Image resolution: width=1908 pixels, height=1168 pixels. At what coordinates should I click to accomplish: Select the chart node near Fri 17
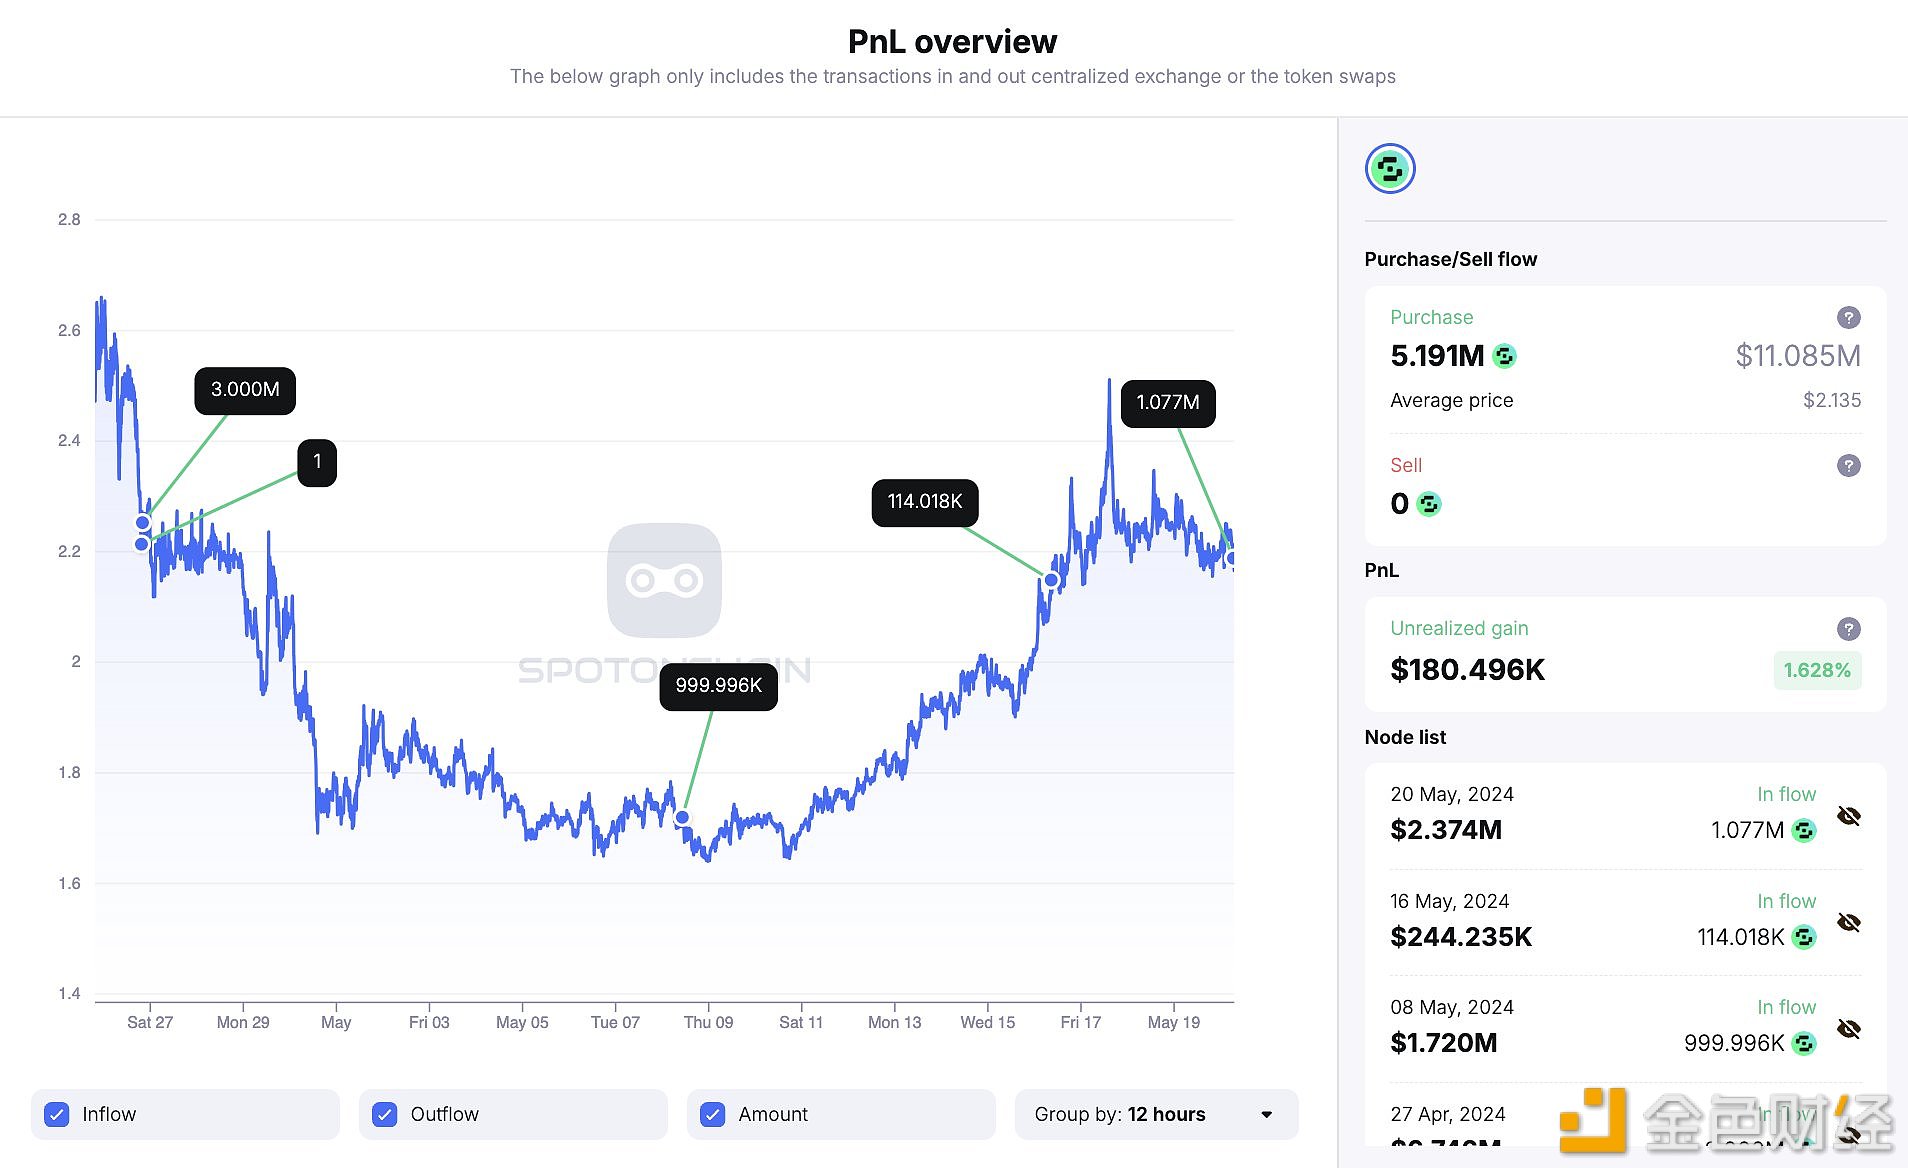(1051, 580)
